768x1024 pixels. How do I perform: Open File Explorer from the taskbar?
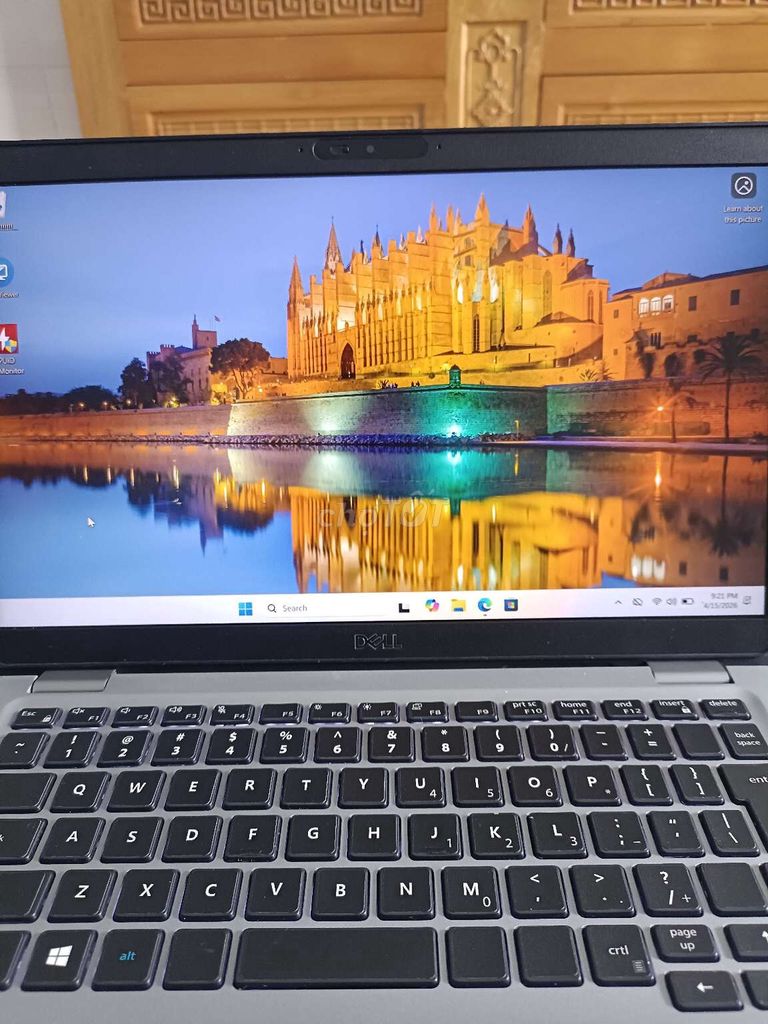tap(458, 605)
